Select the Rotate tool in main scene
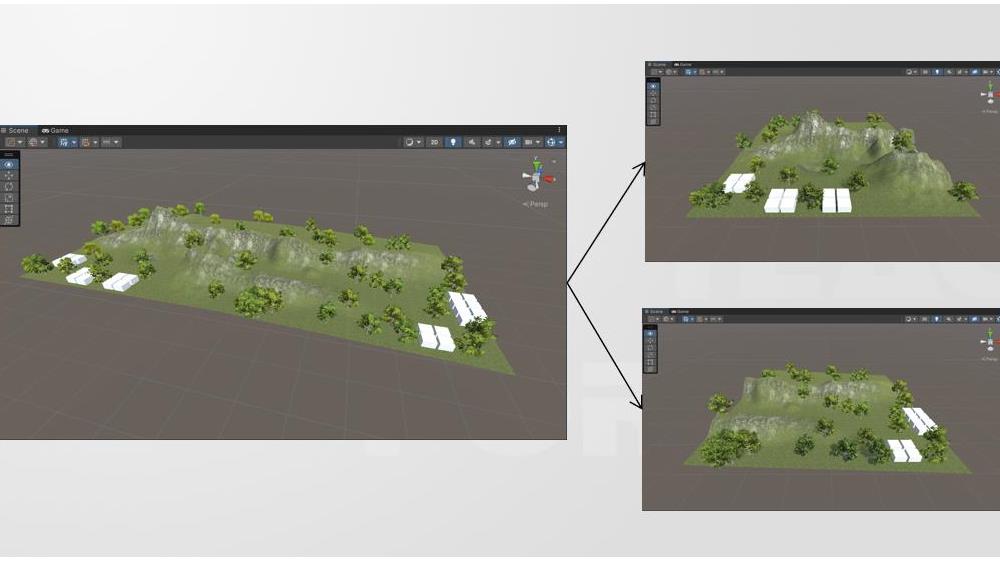This screenshot has height=562, width=1000. click(x=9, y=186)
